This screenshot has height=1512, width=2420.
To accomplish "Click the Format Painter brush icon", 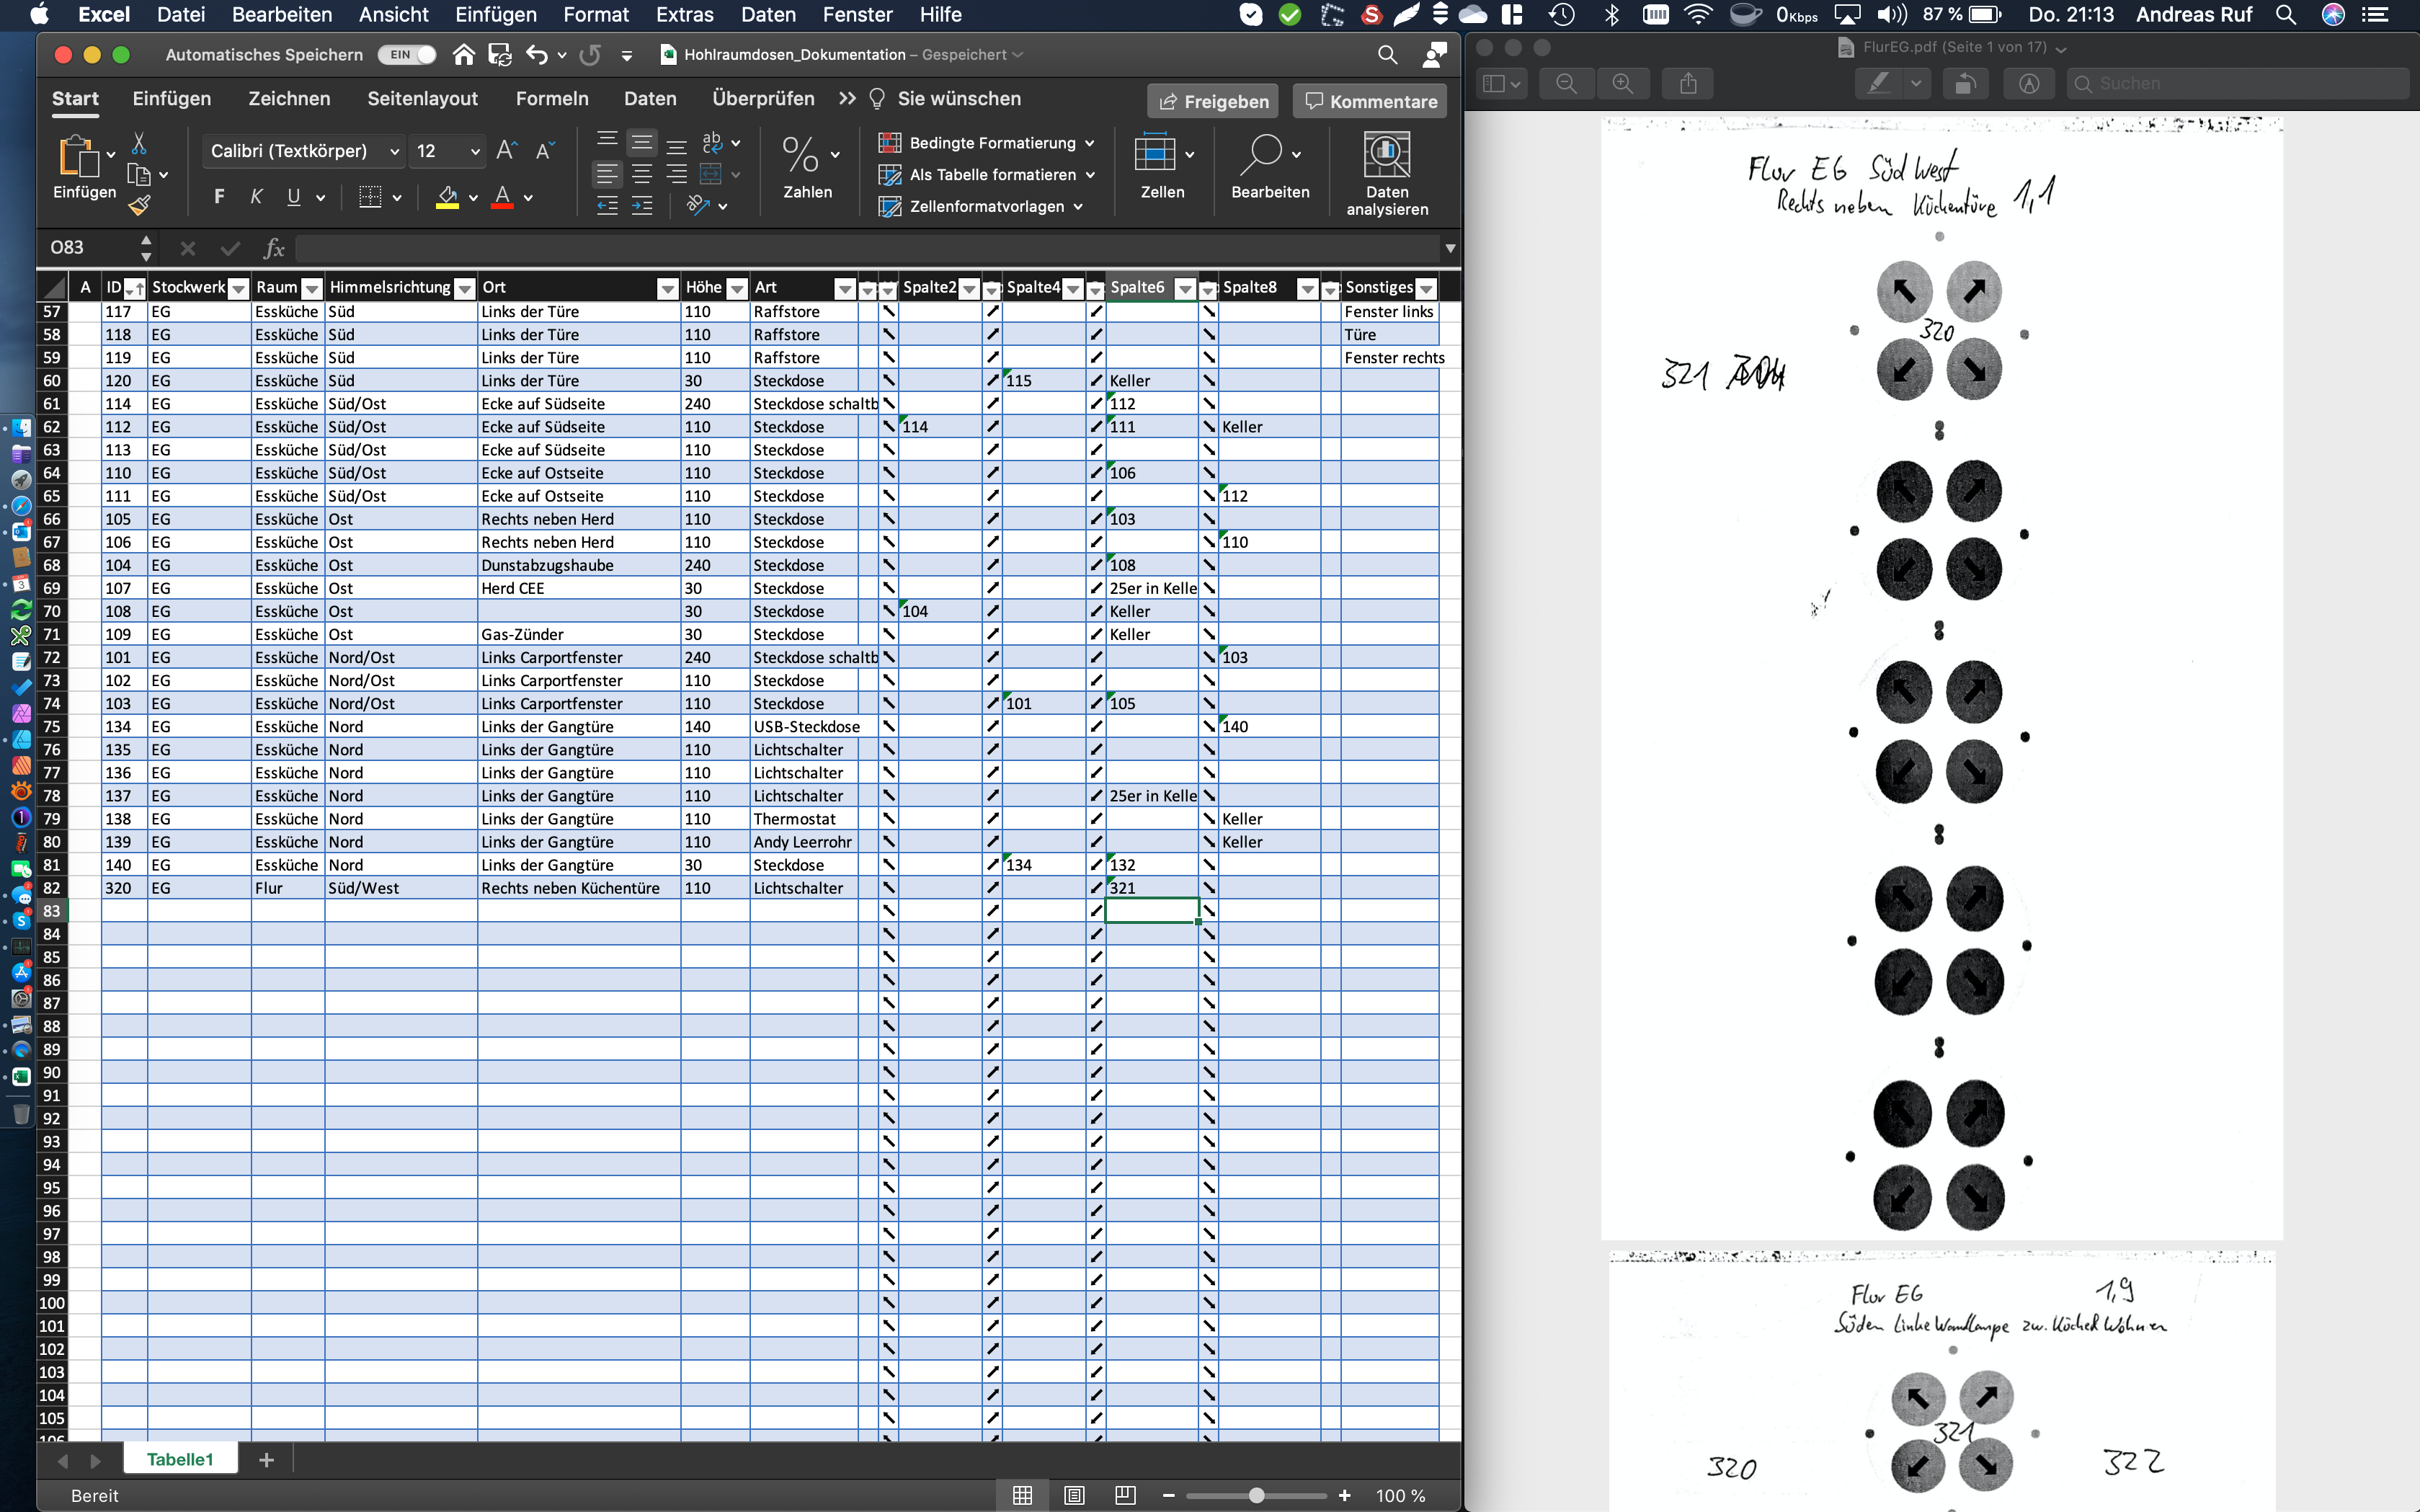I will (x=139, y=206).
